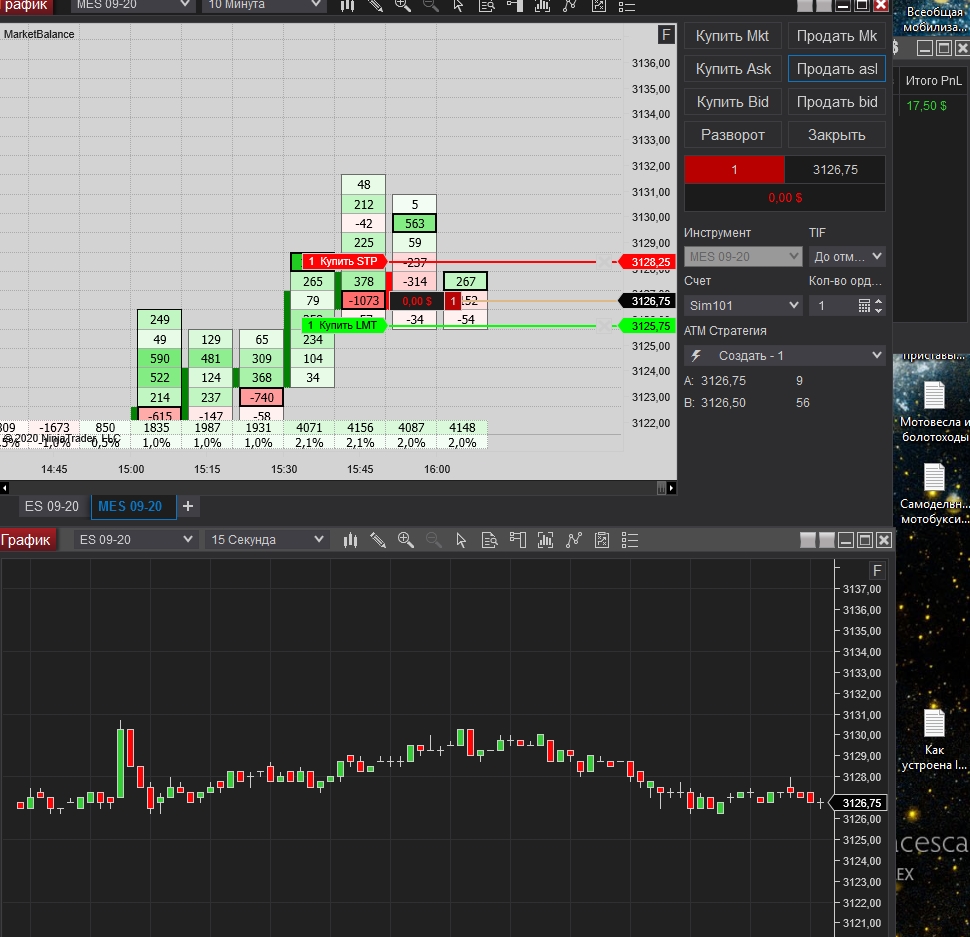Click the average price 3126,75 in Chart Trader
970x937 pixels.
pos(835,169)
